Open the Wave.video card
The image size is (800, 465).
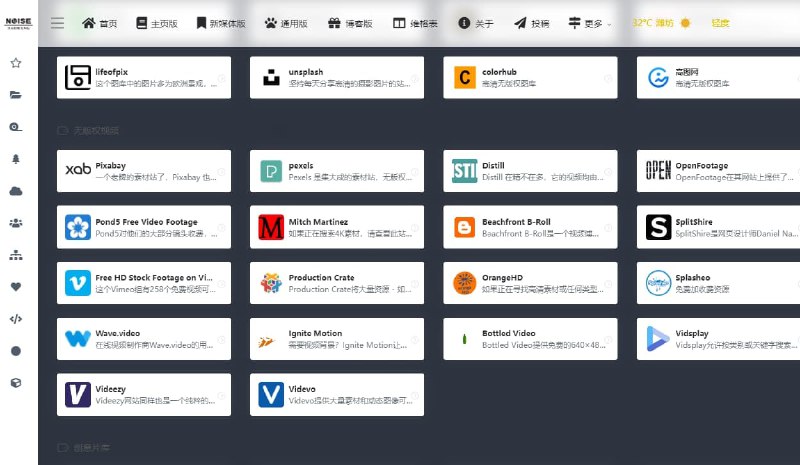pos(144,339)
